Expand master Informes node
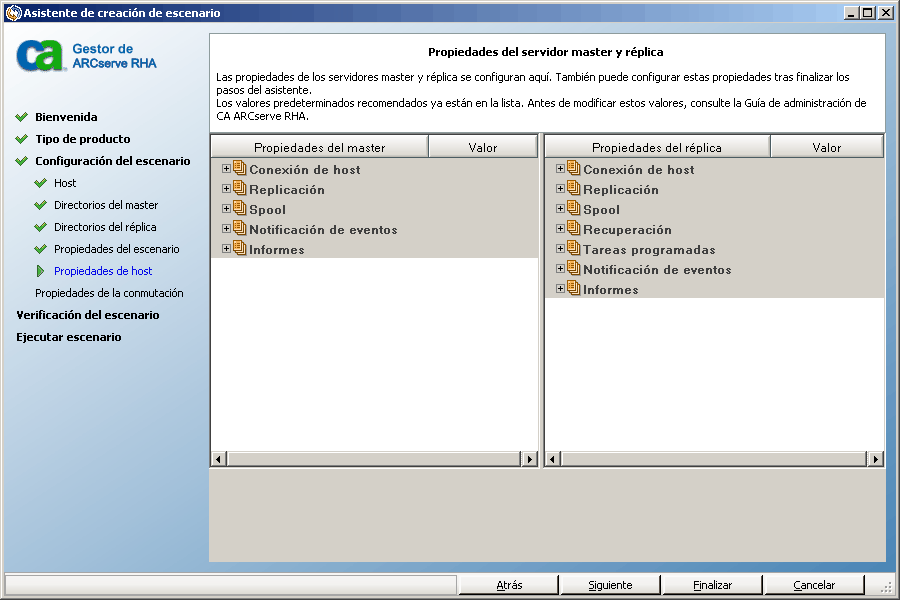 click(x=226, y=249)
